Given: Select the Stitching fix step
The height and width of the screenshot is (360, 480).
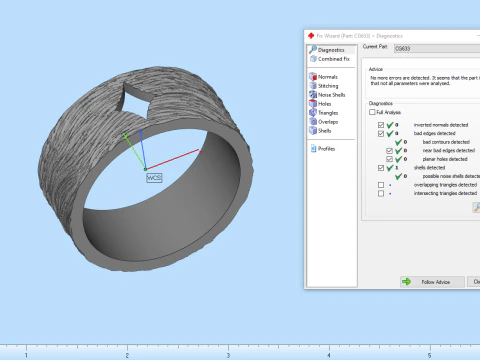Looking at the screenshot, I should coord(324,86).
